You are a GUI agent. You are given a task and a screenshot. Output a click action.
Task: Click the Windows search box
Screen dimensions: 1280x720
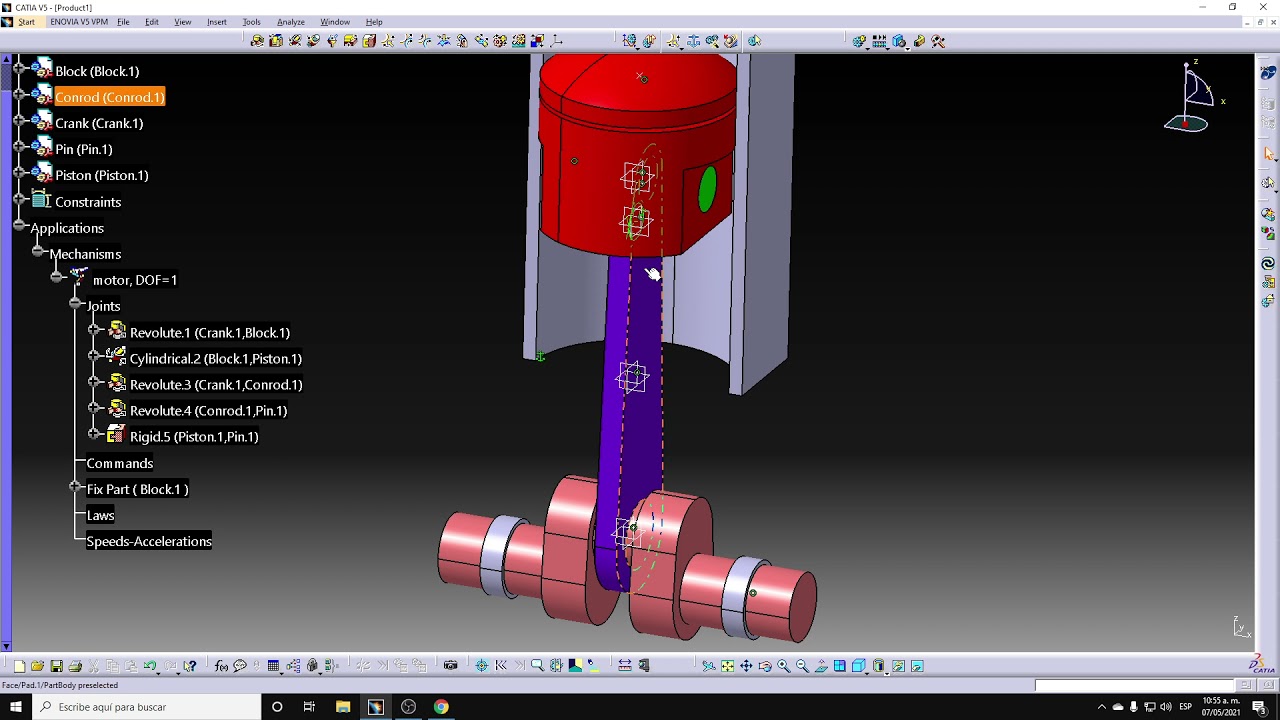[146, 707]
